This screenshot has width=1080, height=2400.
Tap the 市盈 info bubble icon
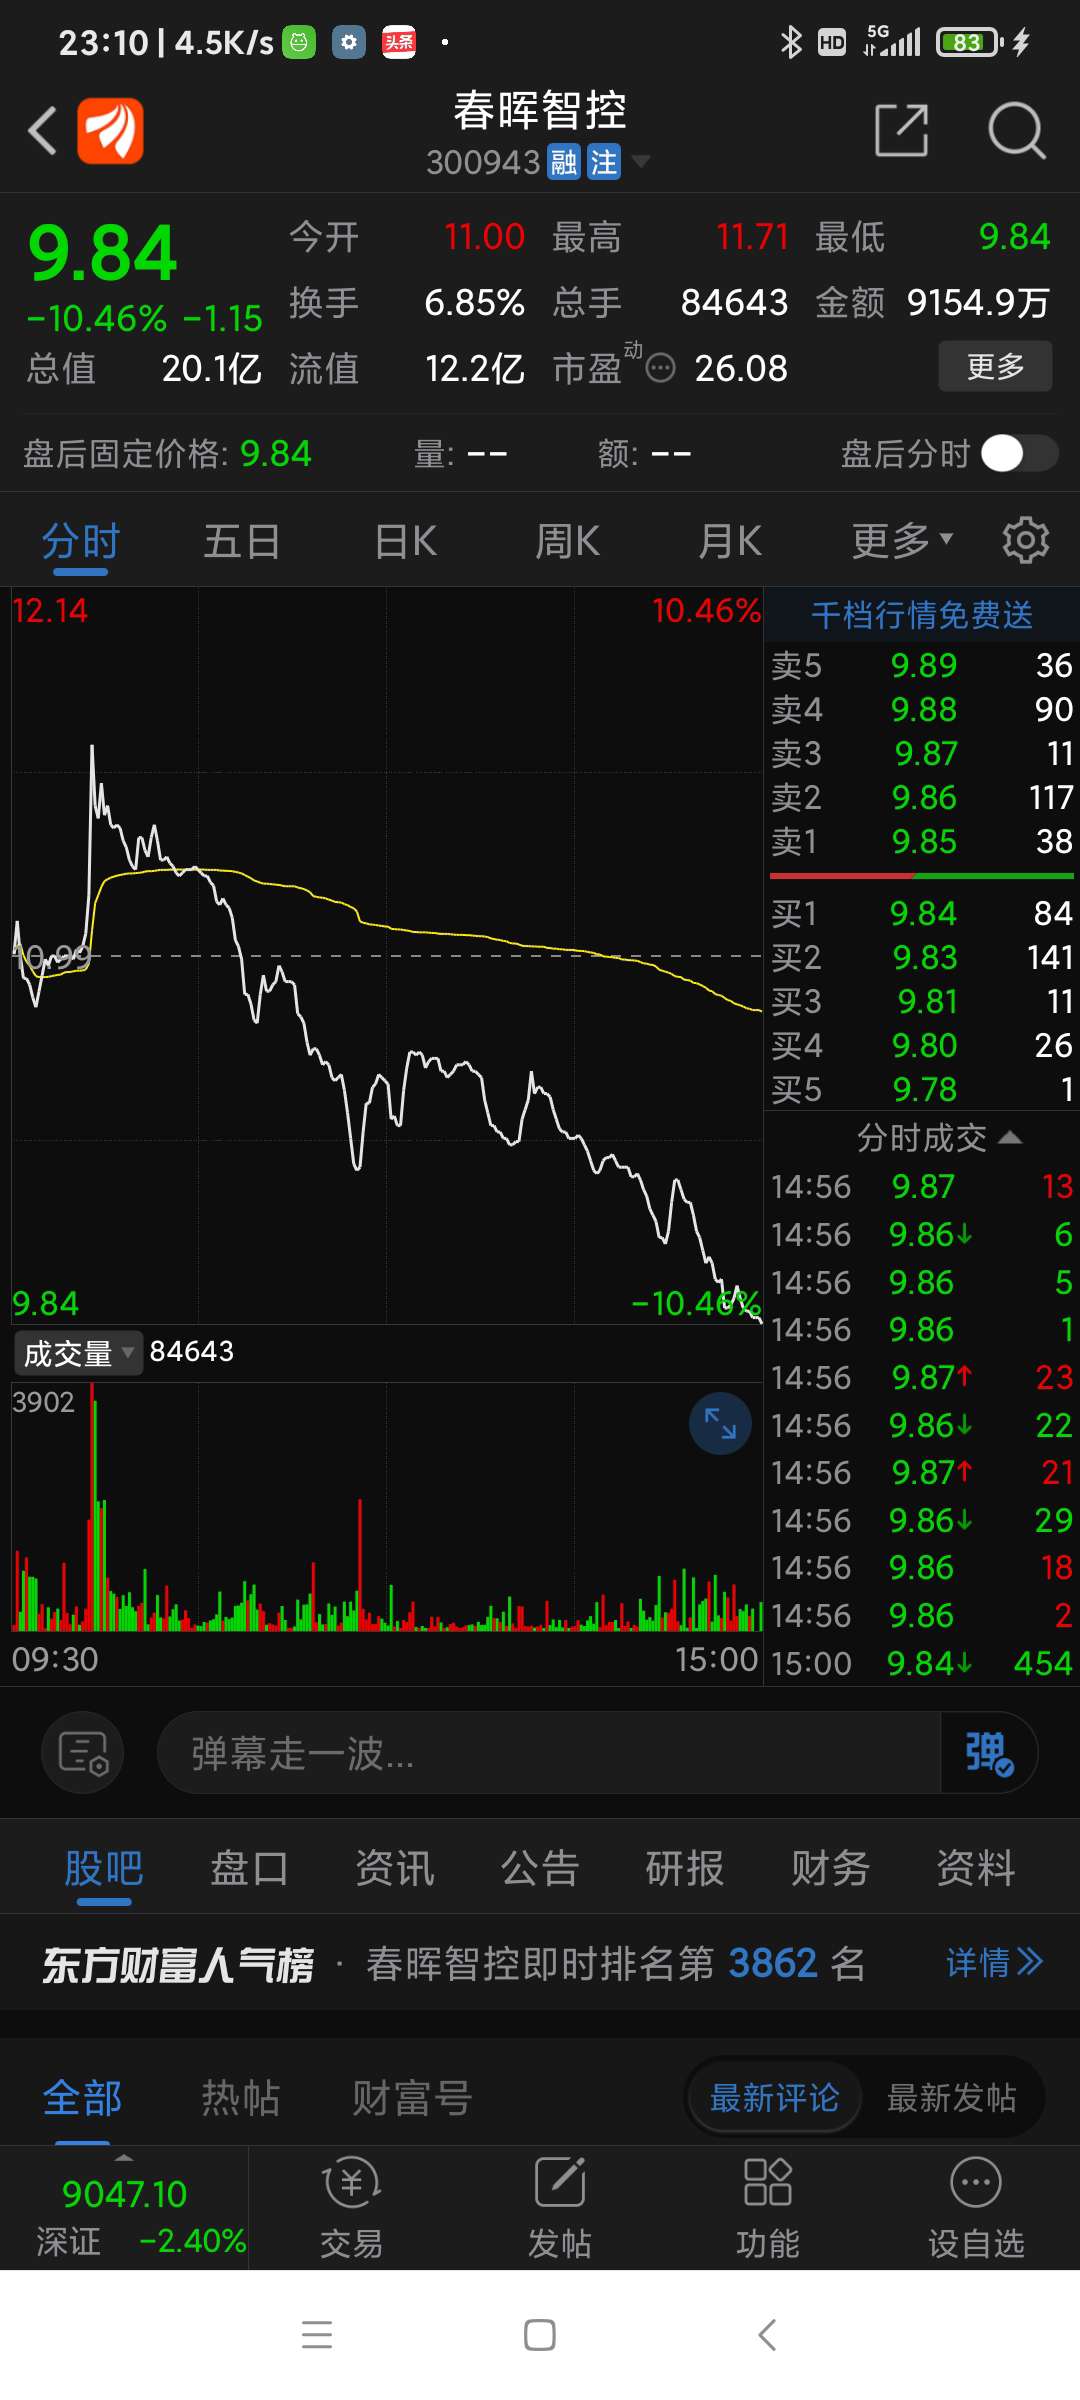660,369
